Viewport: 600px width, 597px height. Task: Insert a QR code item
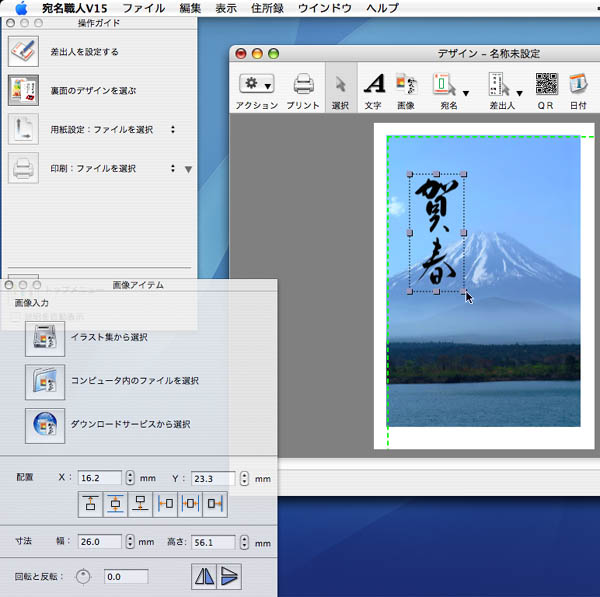click(x=546, y=84)
